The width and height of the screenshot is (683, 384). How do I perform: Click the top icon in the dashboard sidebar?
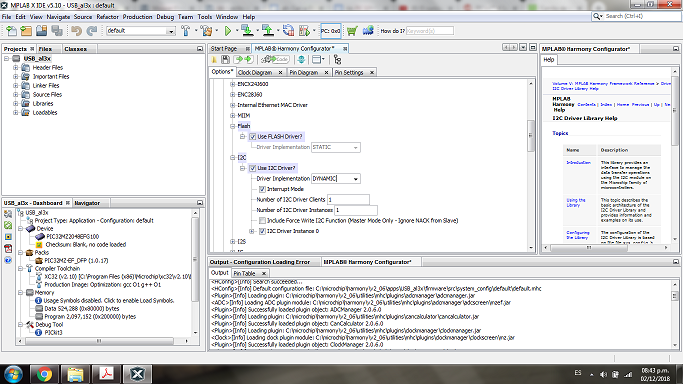point(8,214)
